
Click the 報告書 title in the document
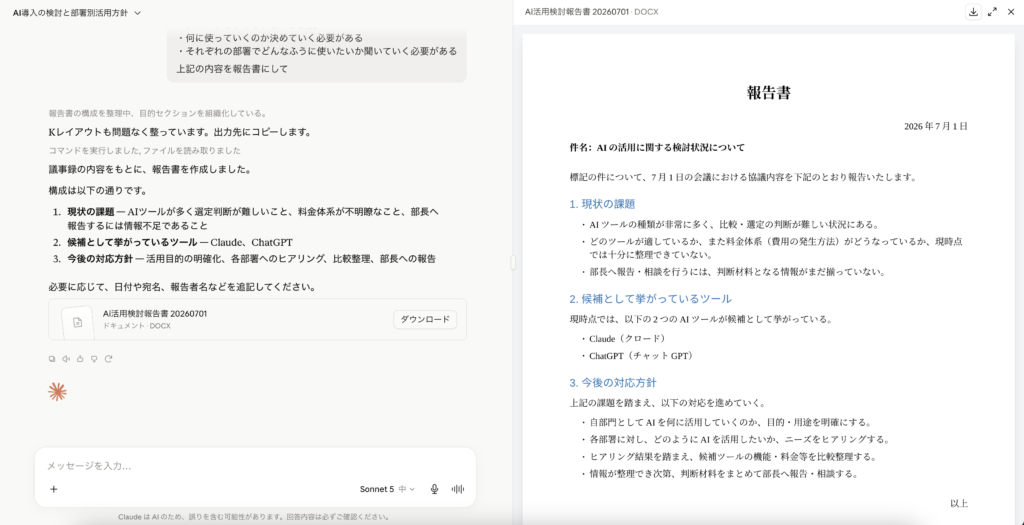769,93
